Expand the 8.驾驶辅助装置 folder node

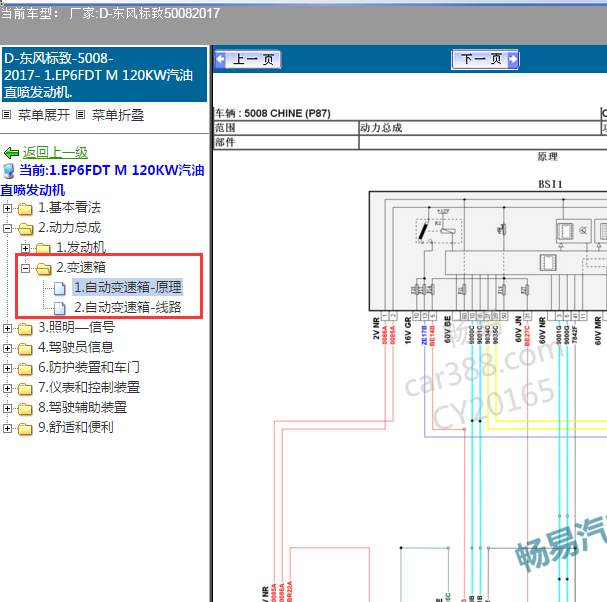click(7, 408)
